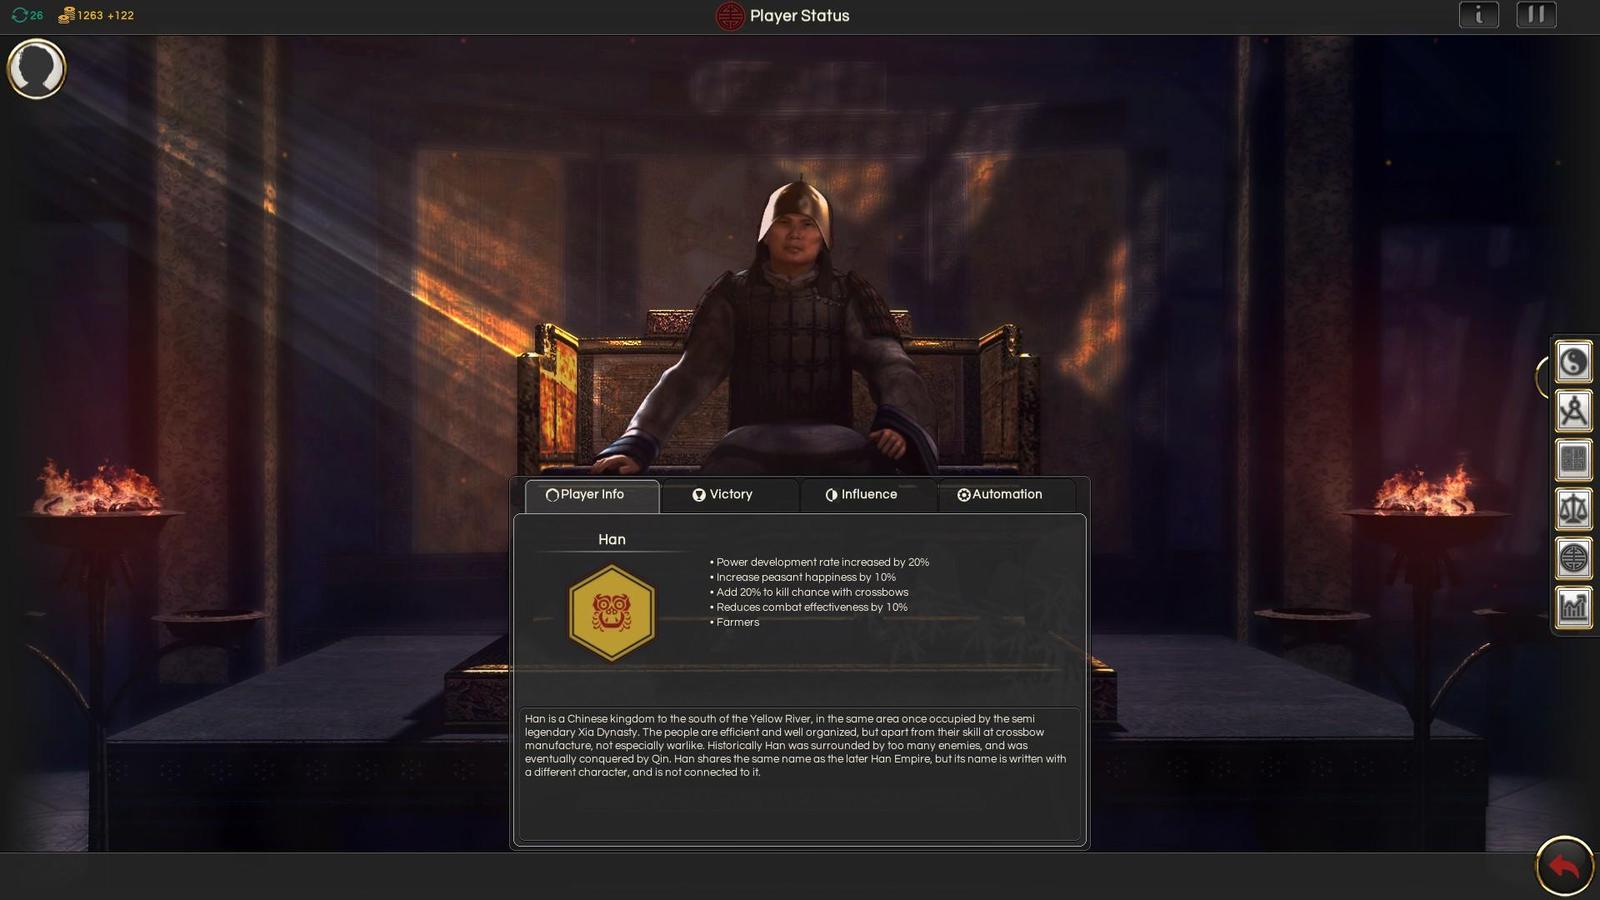Viewport: 1600px width, 900px height.
Task: Click the Han faction hexagon emblem
Action: tap(612, 613)
